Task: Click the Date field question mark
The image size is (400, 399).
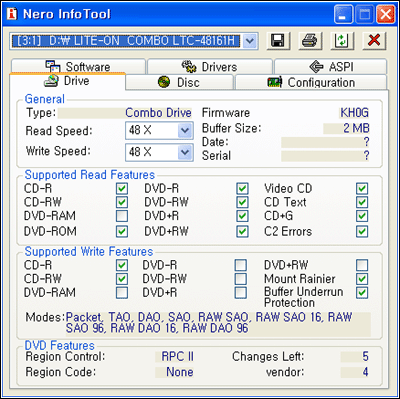Action: [366, 142]
